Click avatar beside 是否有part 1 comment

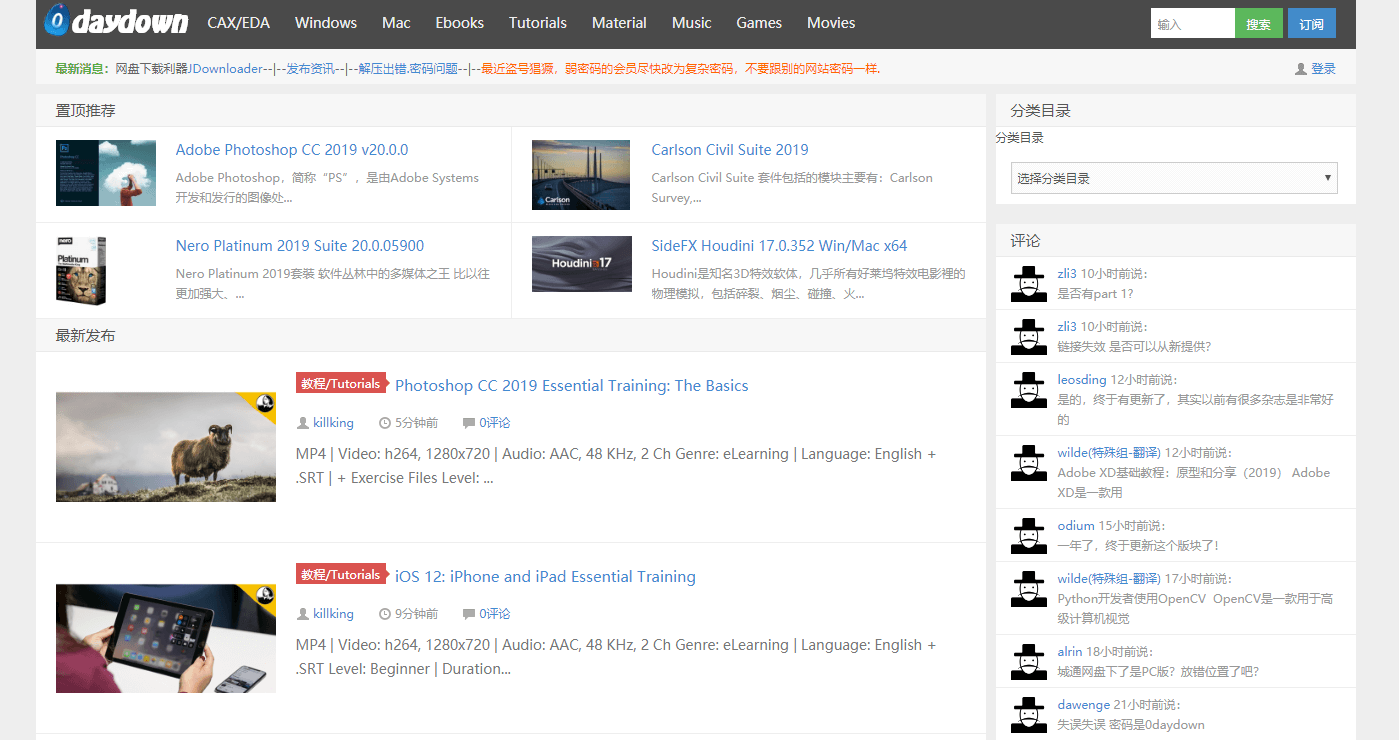coord(1029,284)
